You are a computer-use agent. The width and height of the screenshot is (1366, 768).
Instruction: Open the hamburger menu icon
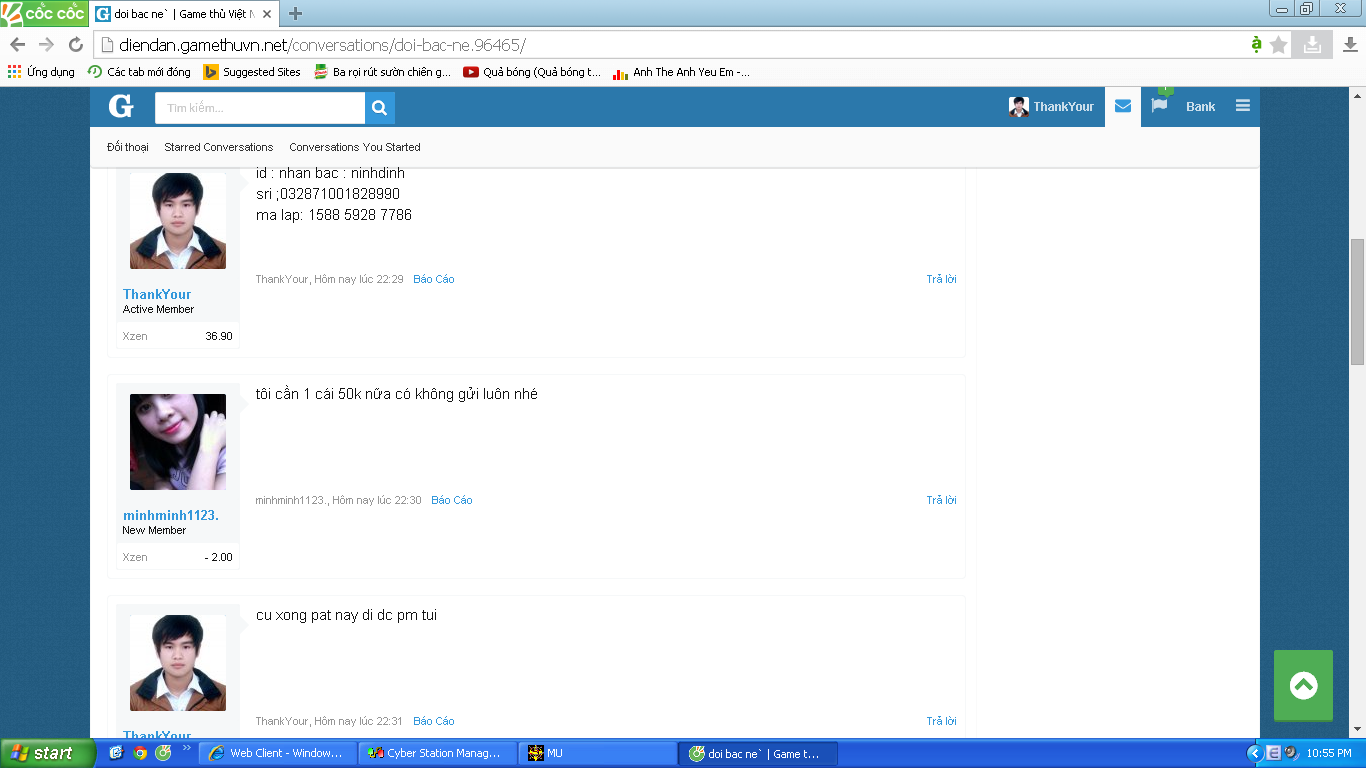(1243, 106)
